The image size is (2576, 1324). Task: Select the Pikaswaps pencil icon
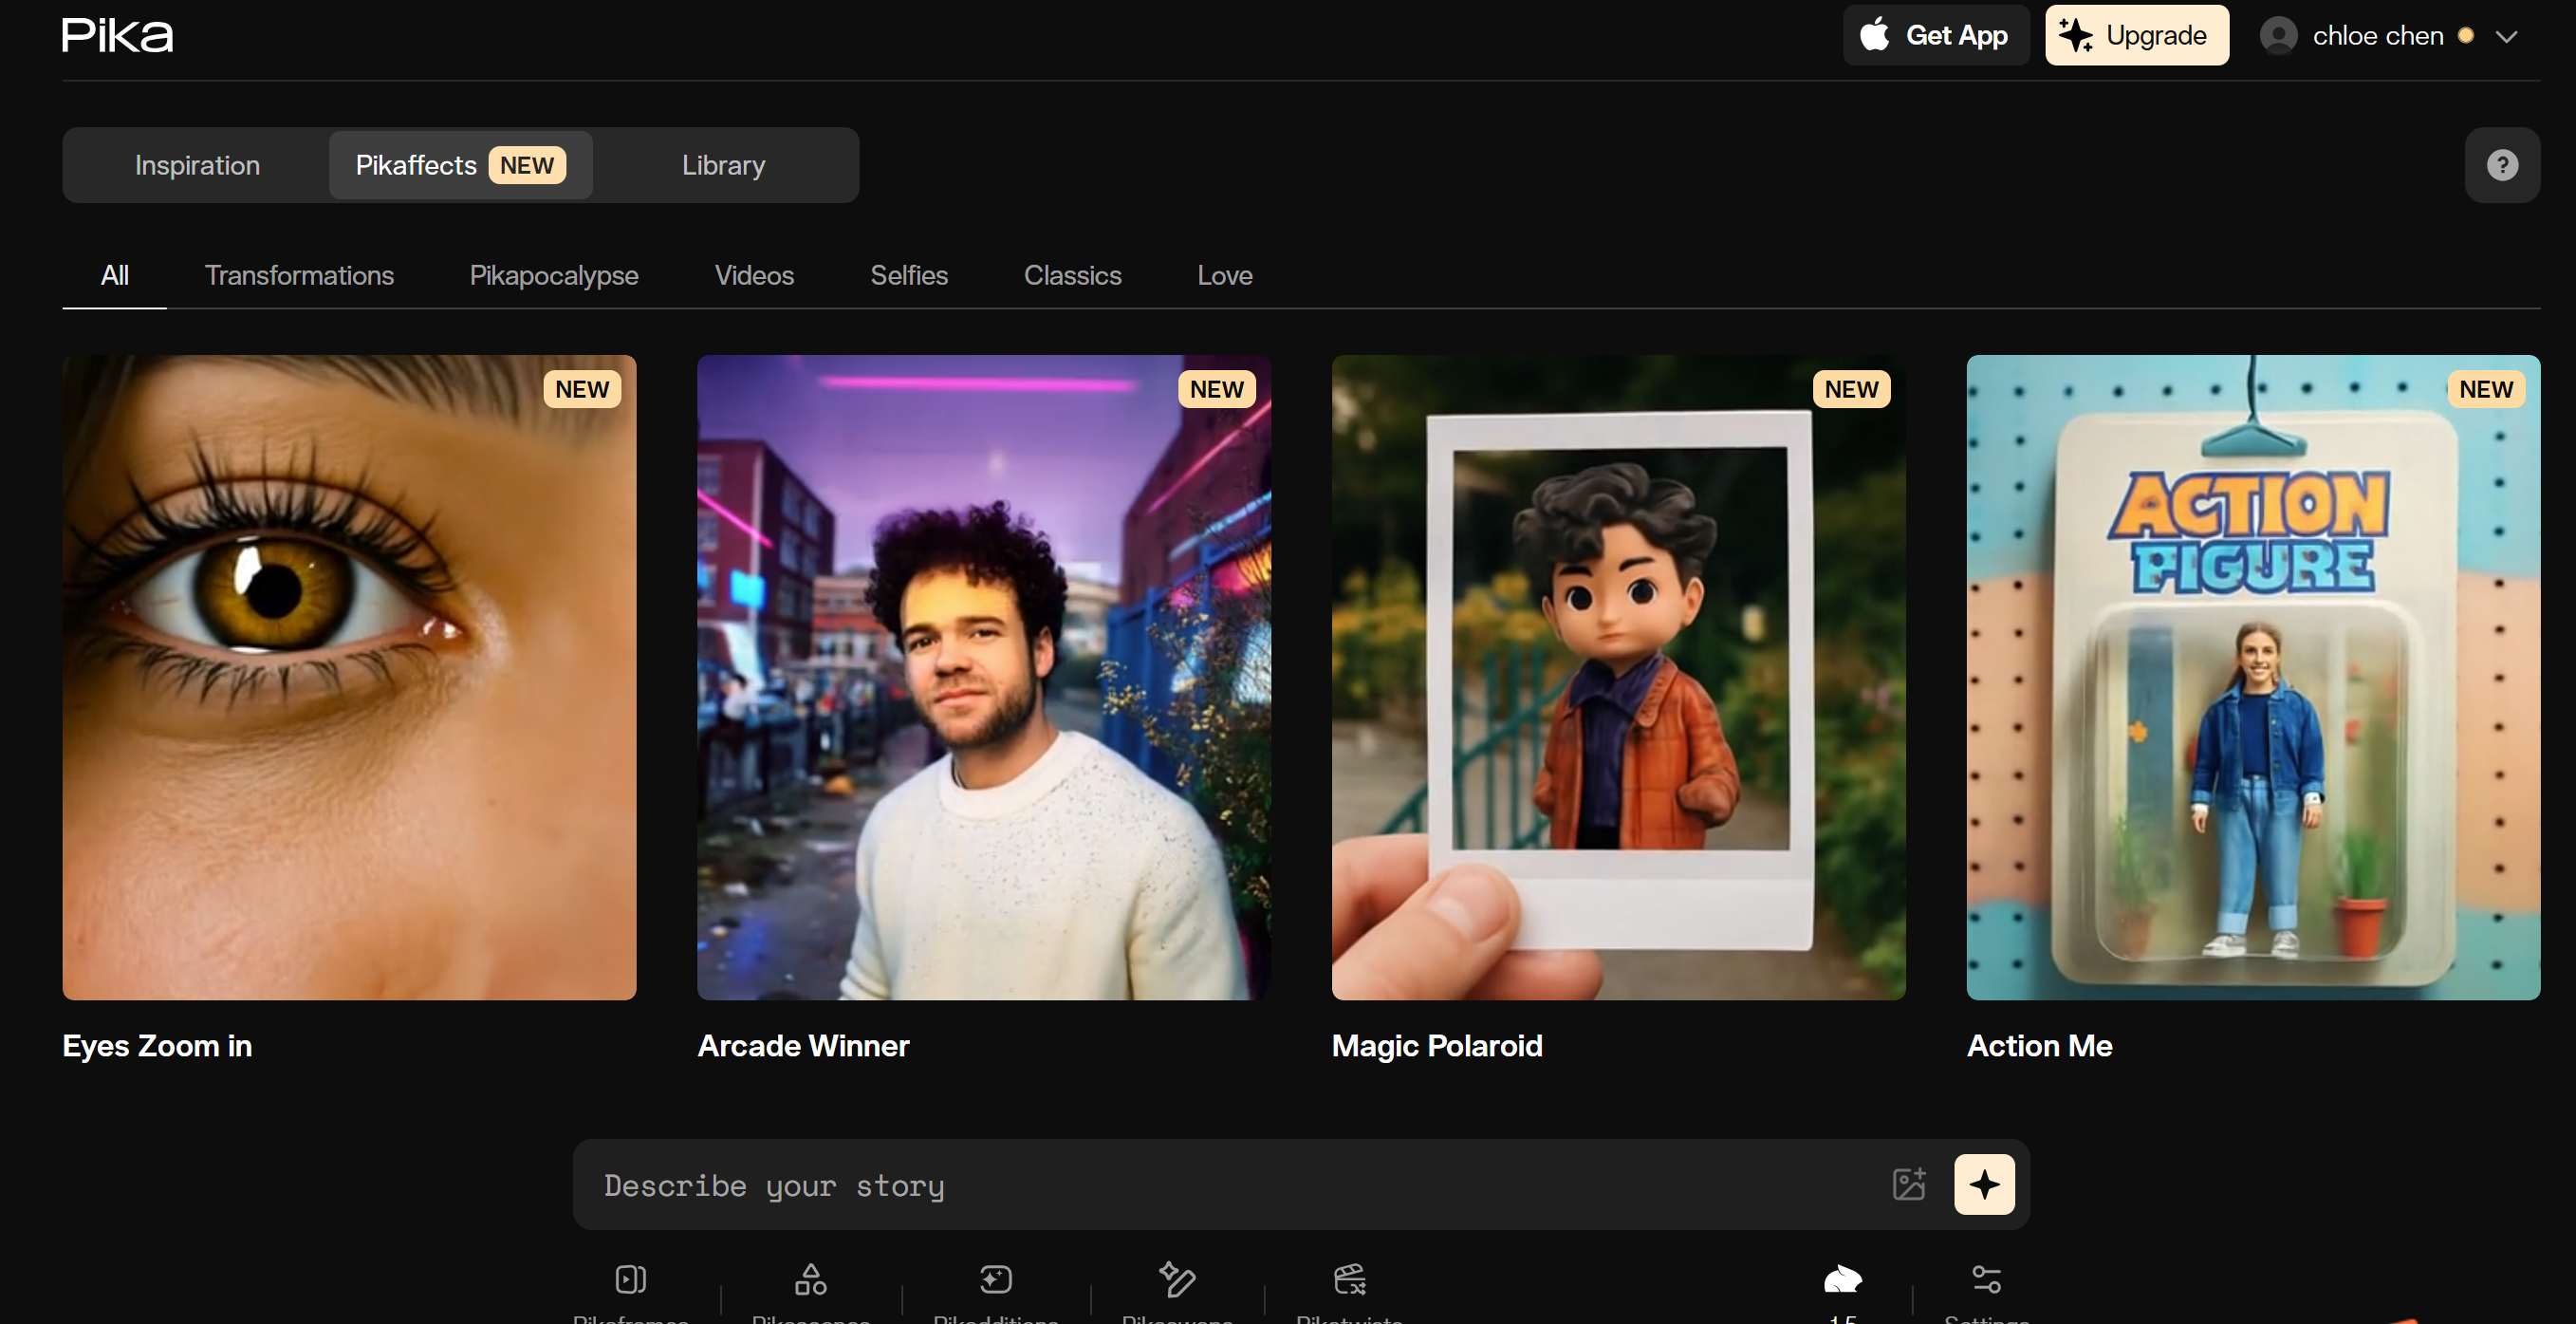pyautogui.click(x=1177, y=1280)
